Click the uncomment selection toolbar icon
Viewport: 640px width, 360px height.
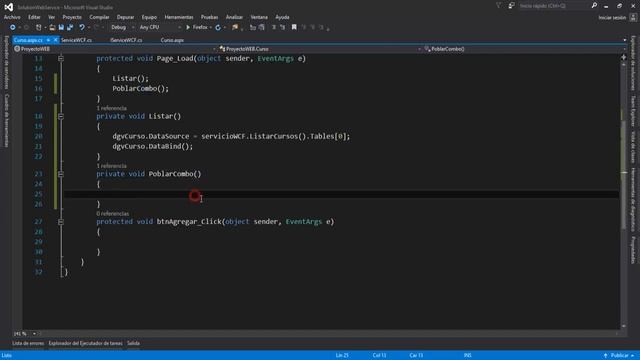[x=282, y=27]
